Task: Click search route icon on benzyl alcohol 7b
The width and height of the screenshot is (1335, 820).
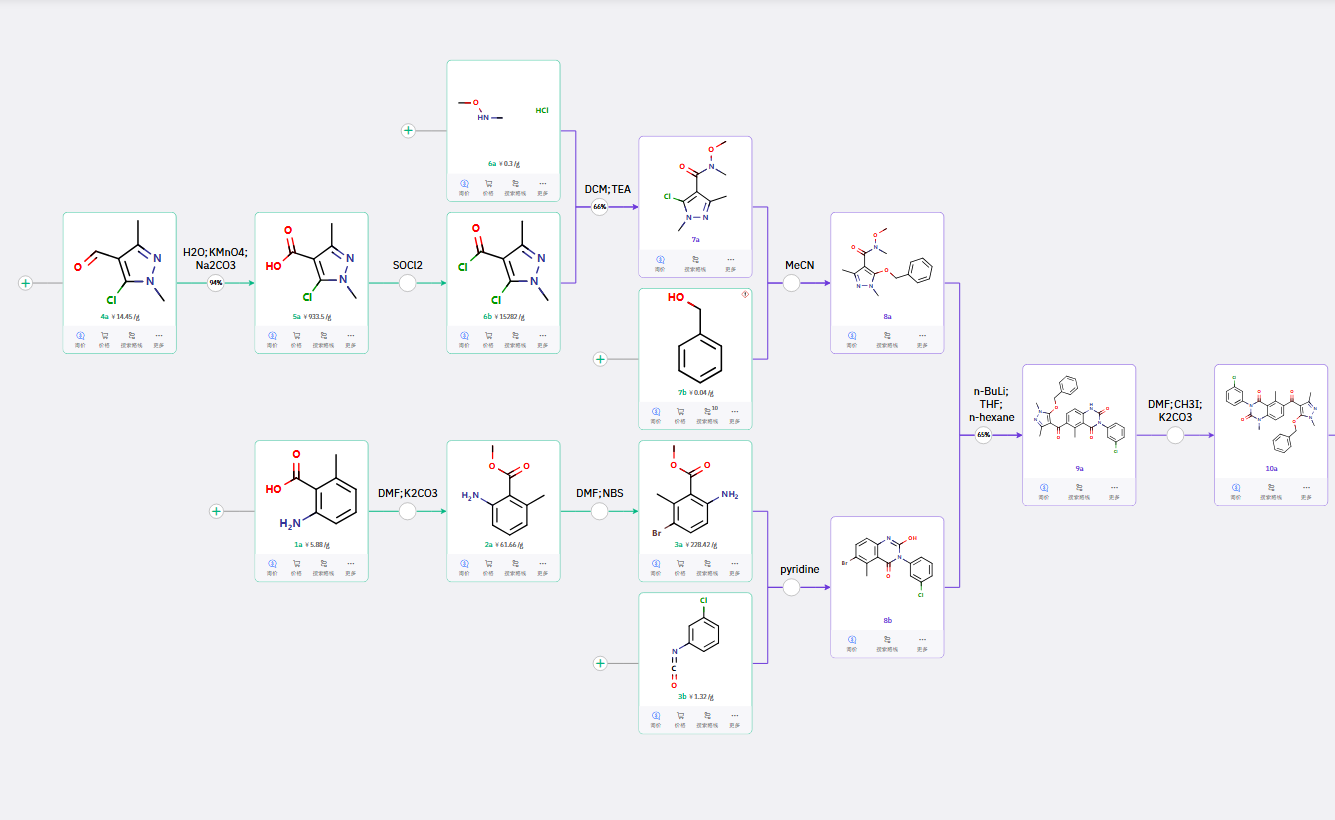Action: [708, 412]
